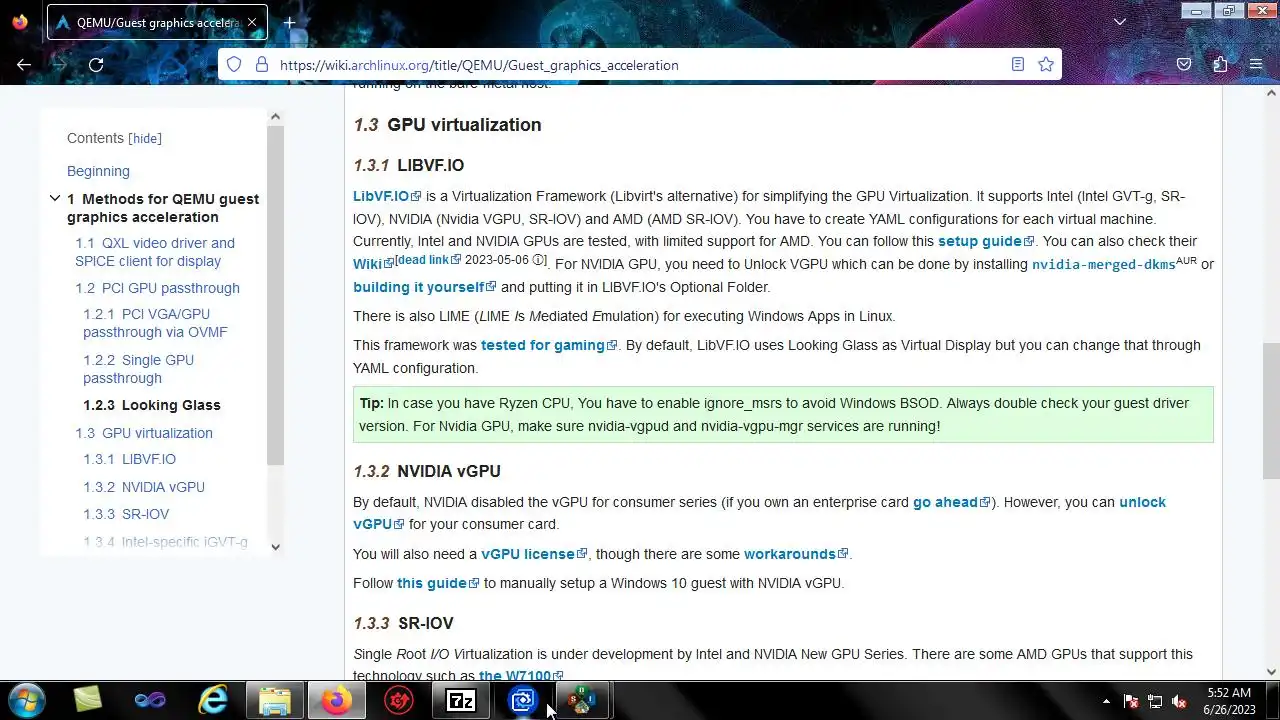Collapse the Methods for QEMU section
The image size is (1280, 720).
[x=55, y=198]
